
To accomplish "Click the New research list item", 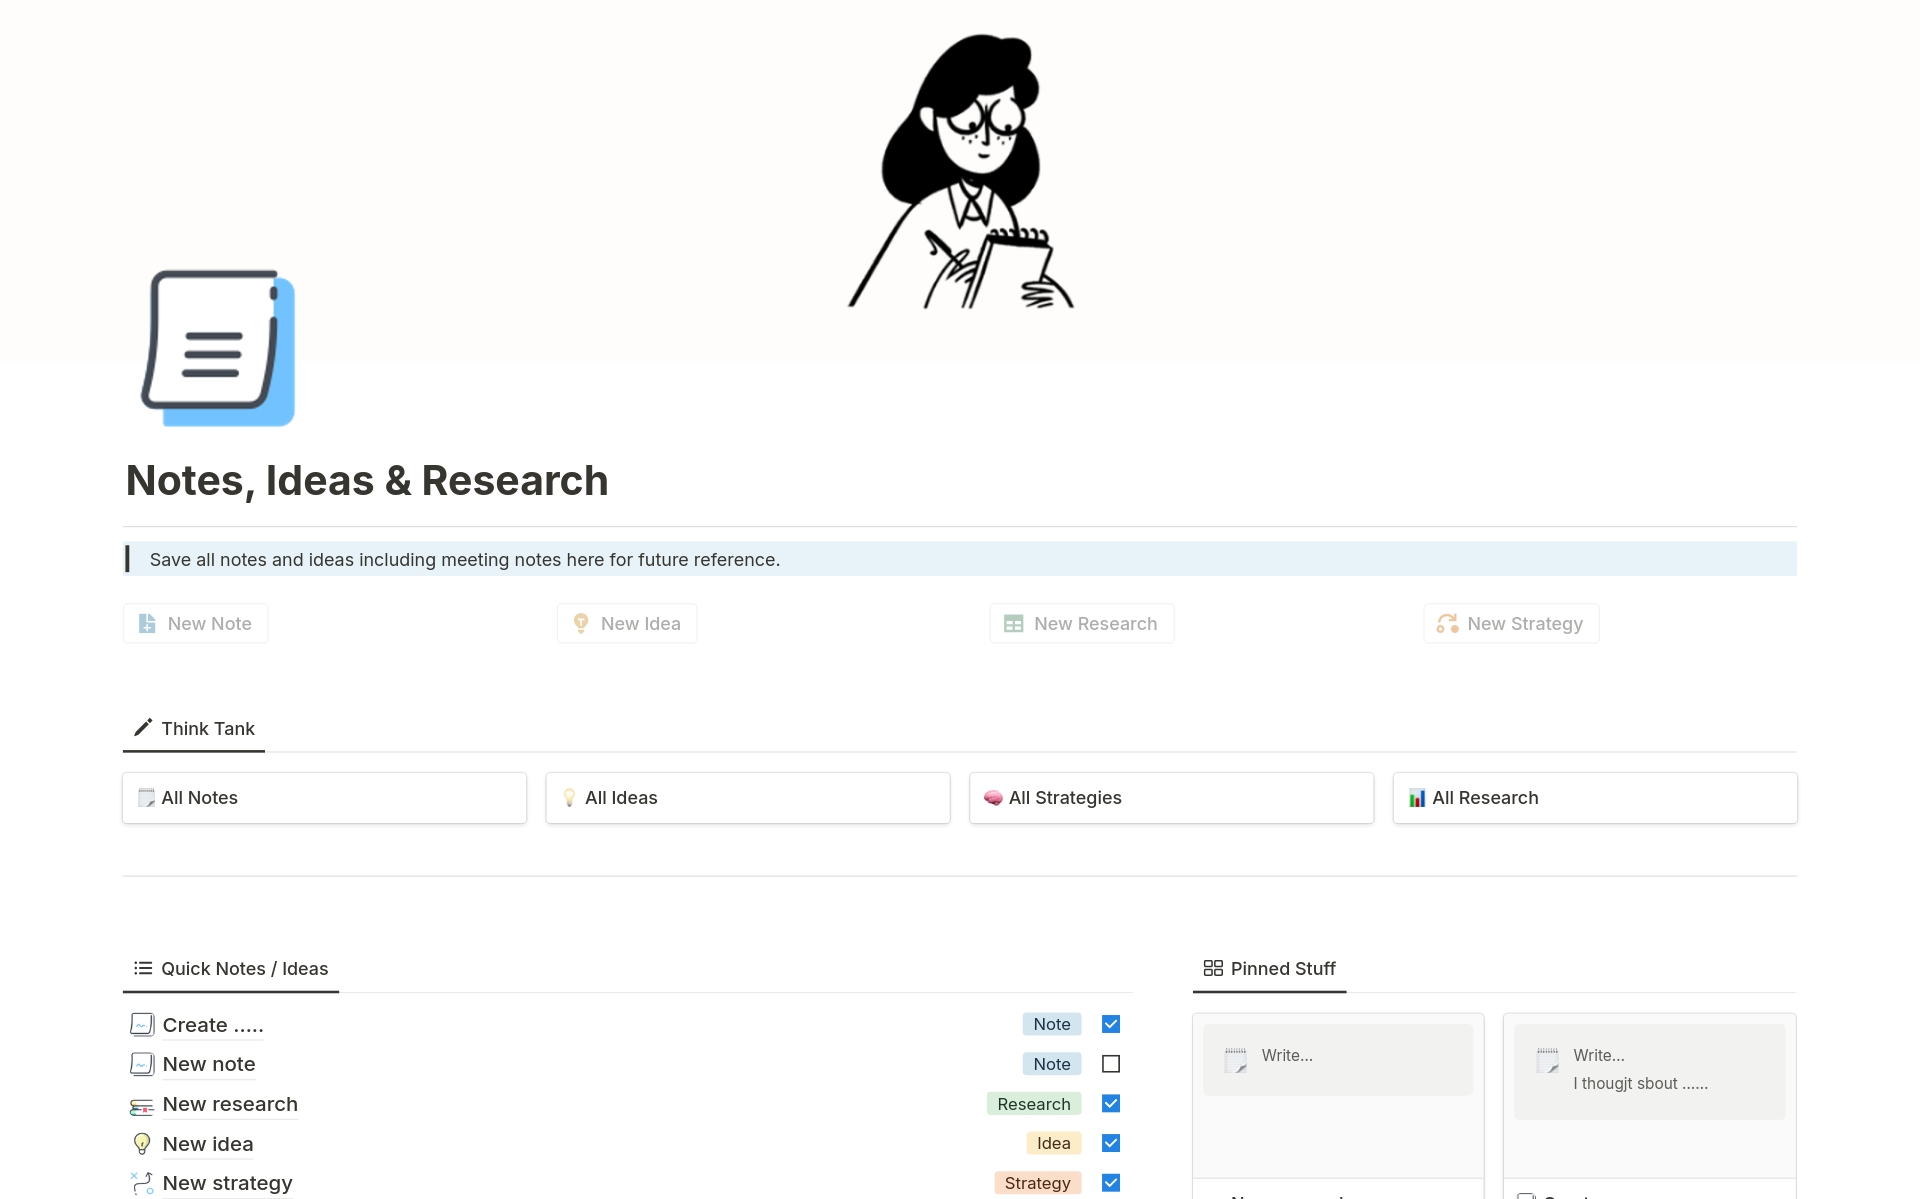I will [x=228, y=1102].
